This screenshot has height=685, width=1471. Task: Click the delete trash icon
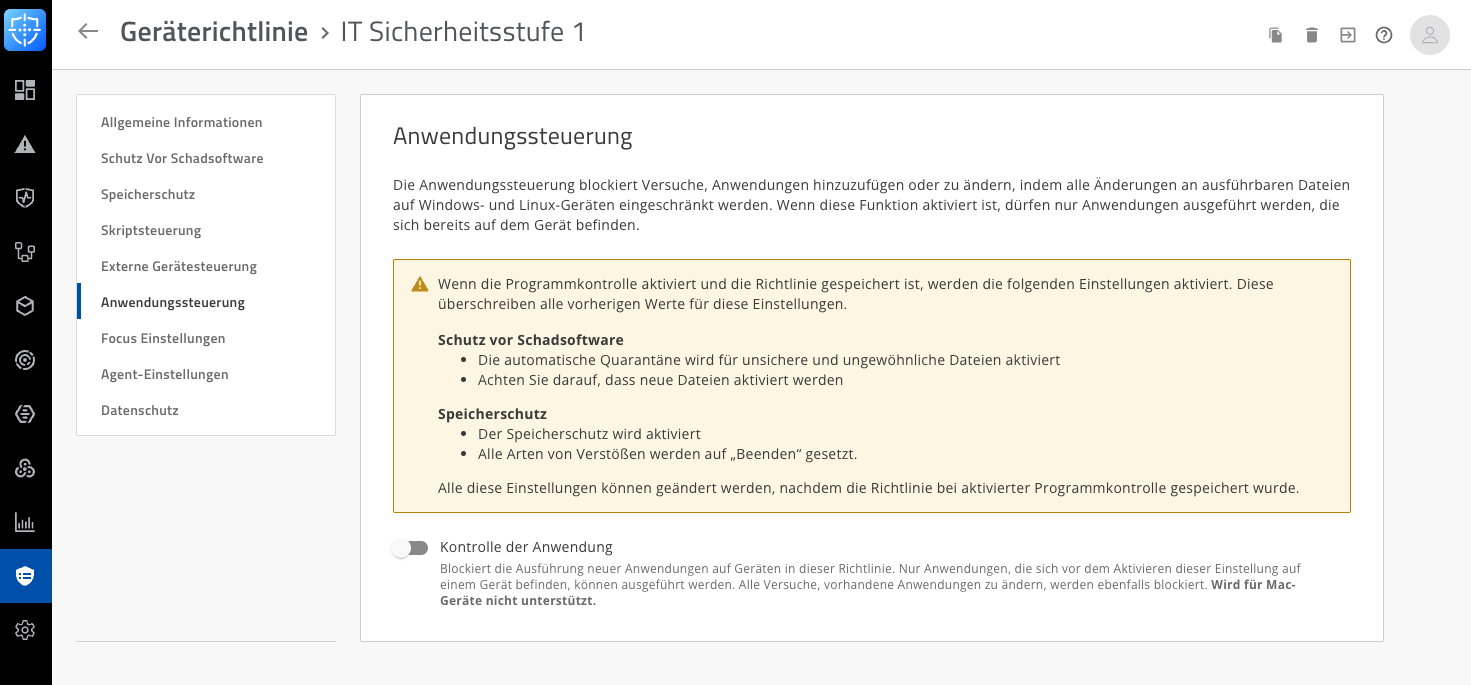pos(1312,35)
